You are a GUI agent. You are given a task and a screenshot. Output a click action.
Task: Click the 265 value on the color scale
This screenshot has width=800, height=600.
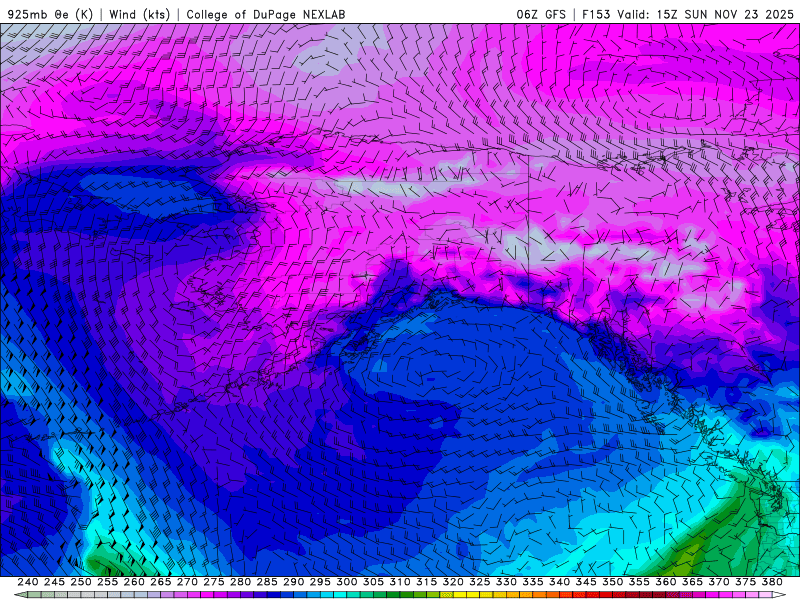[x=160, y=582]
